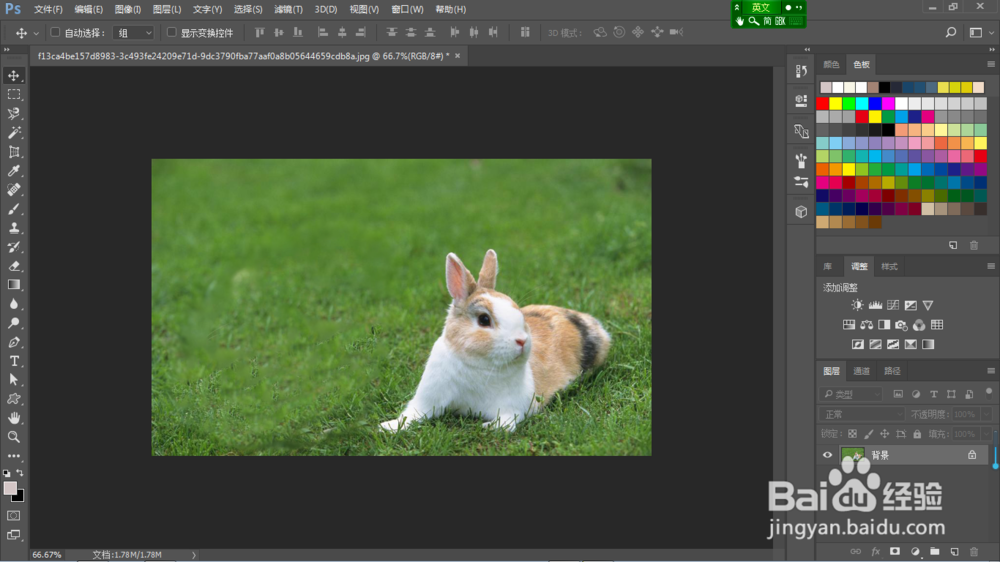The image size is (1000, 562).
Task: Switch to the 样式 panel tab
Action: click(889, 267)
